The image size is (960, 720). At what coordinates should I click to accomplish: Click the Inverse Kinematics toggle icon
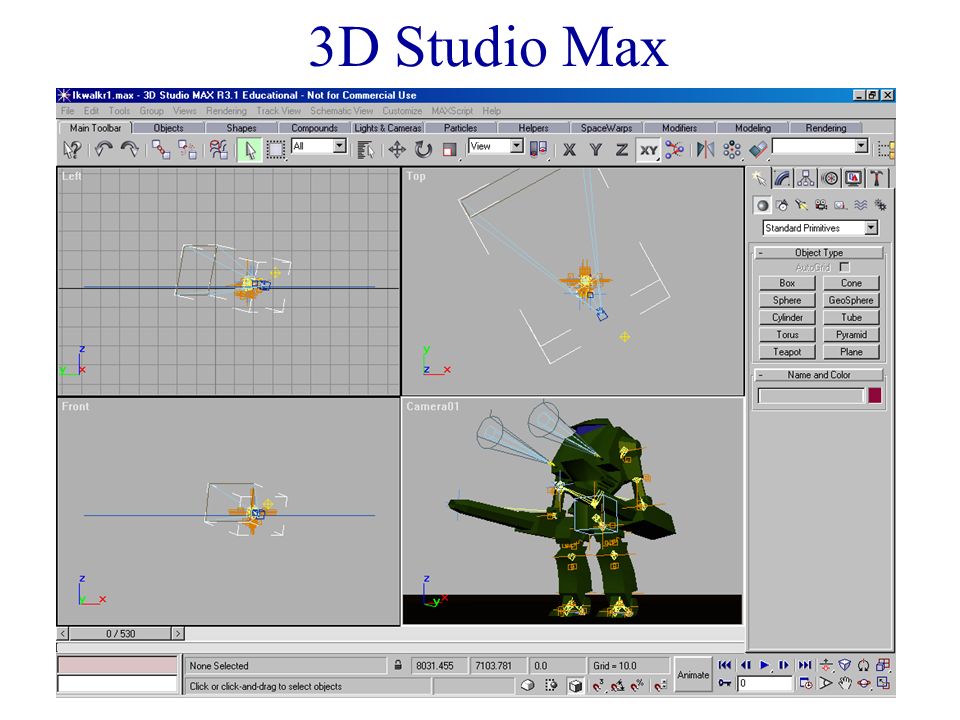pyautogui.click(x=674, y=149)
